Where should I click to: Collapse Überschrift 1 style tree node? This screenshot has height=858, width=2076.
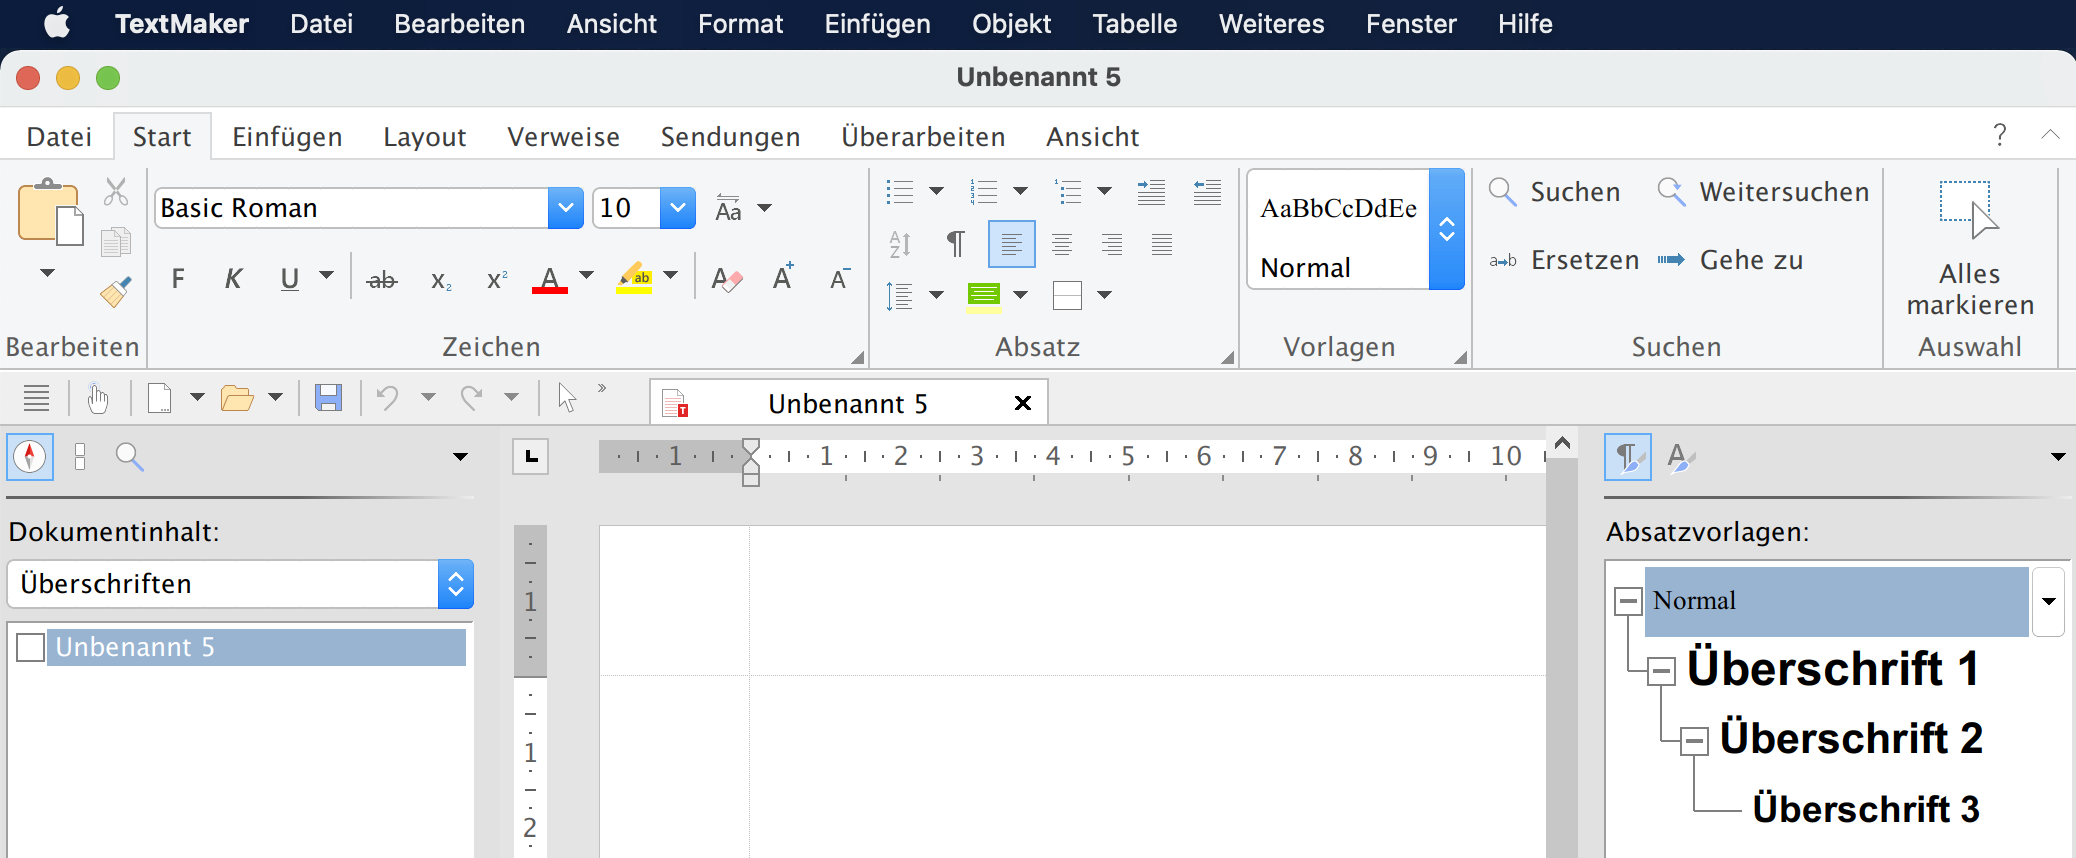coord(1661,671)
